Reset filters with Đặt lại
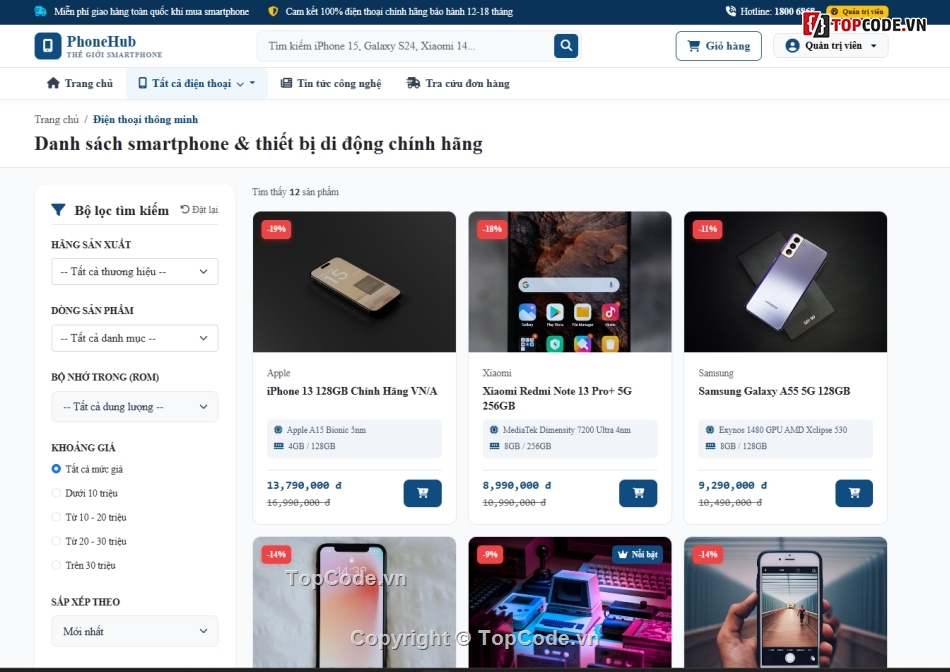 tap(199, 210)
